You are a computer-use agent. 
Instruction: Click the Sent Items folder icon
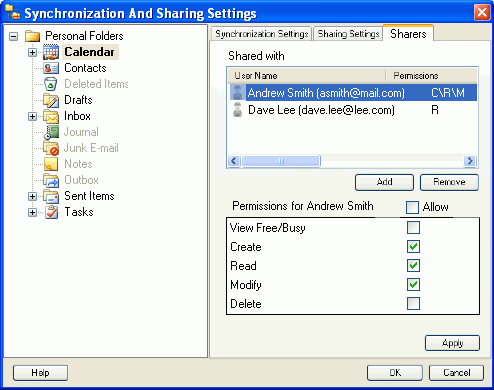(51, 196)
